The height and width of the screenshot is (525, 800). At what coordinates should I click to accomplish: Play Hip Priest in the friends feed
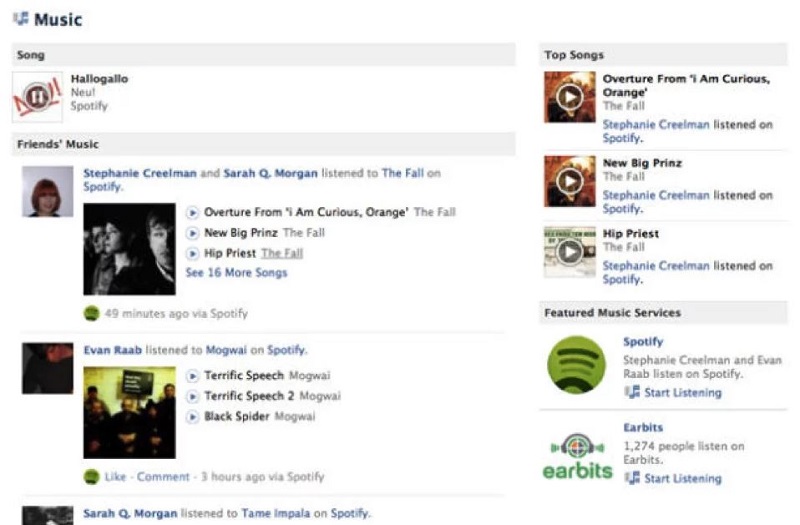point(192,254)
